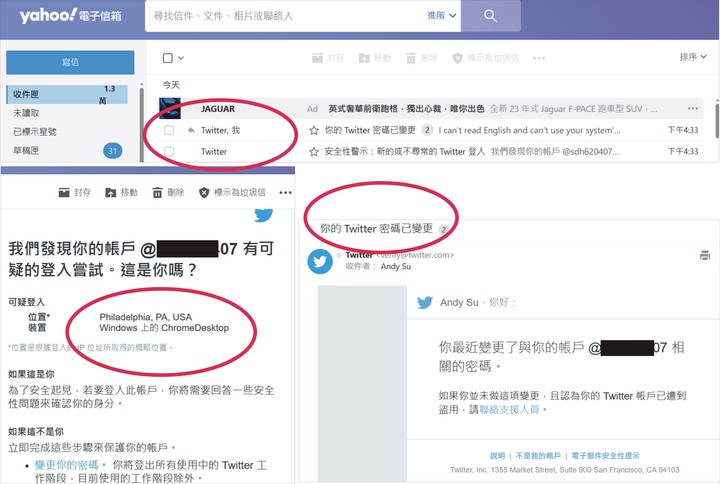
Task: Open the 電子郵件安全性提示 footer link
Action: pyautogui.click(x=605, y=456)
